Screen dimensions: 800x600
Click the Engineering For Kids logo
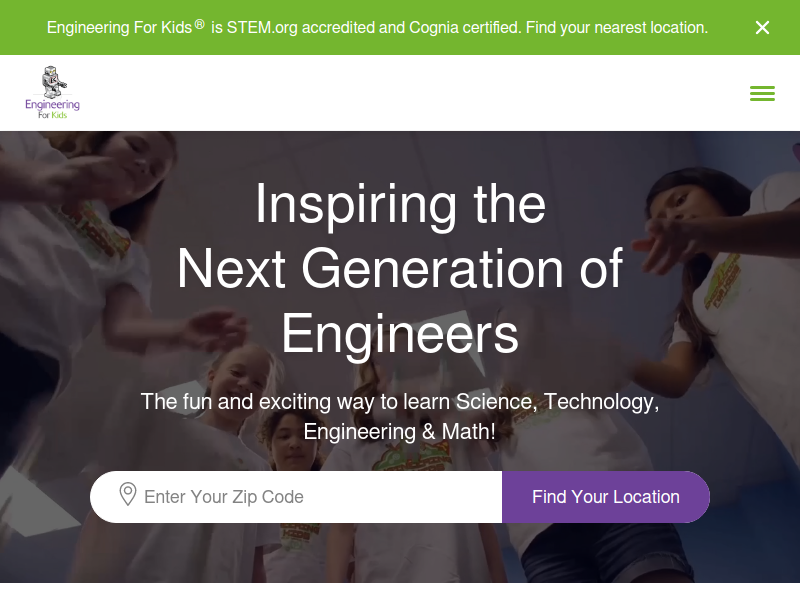point(53,93)
